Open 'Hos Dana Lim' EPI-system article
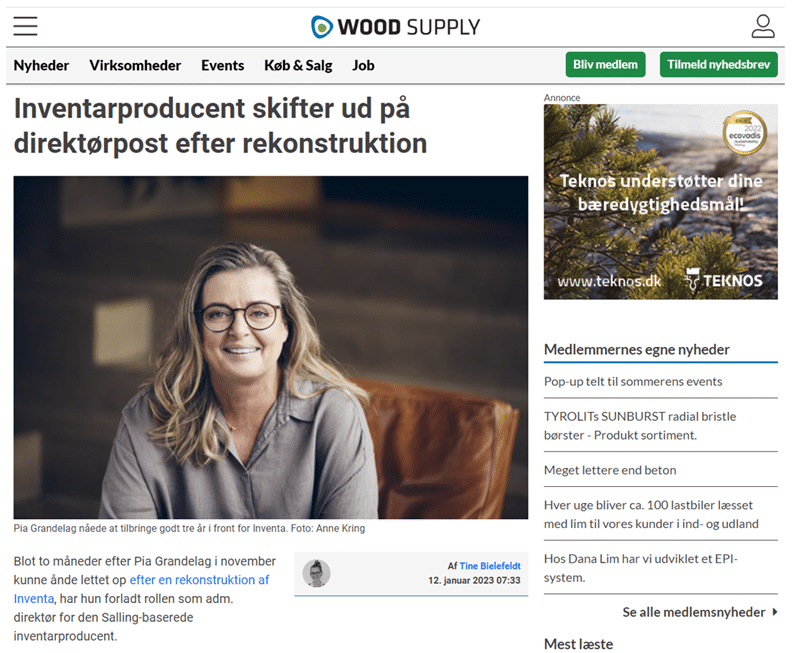This screenshot has width=803, height=653. [641, 568]
